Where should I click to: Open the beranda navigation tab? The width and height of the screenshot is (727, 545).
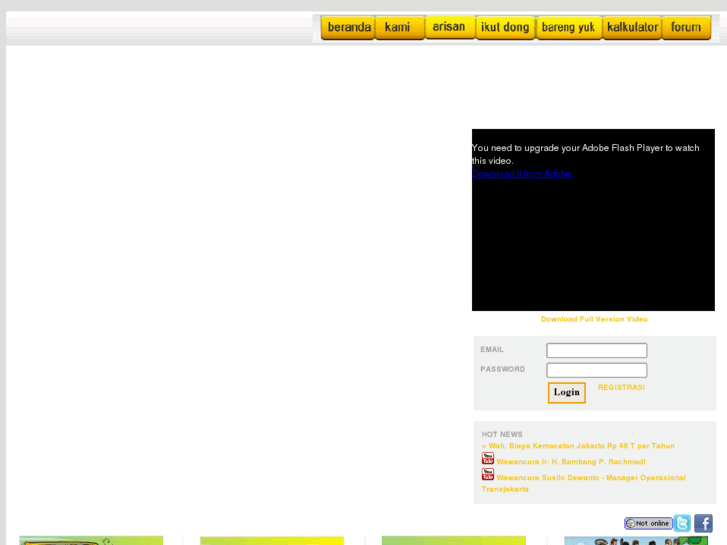pos(348,27)
